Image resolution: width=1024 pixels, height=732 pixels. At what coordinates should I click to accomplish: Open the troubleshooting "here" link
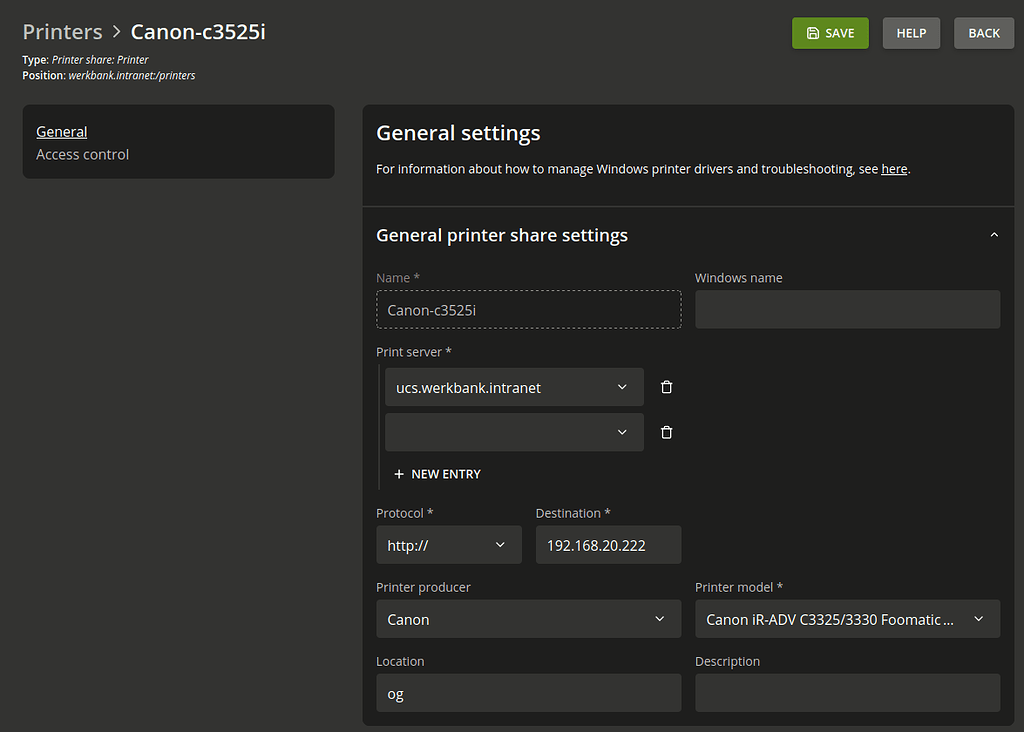coord(894,168)
